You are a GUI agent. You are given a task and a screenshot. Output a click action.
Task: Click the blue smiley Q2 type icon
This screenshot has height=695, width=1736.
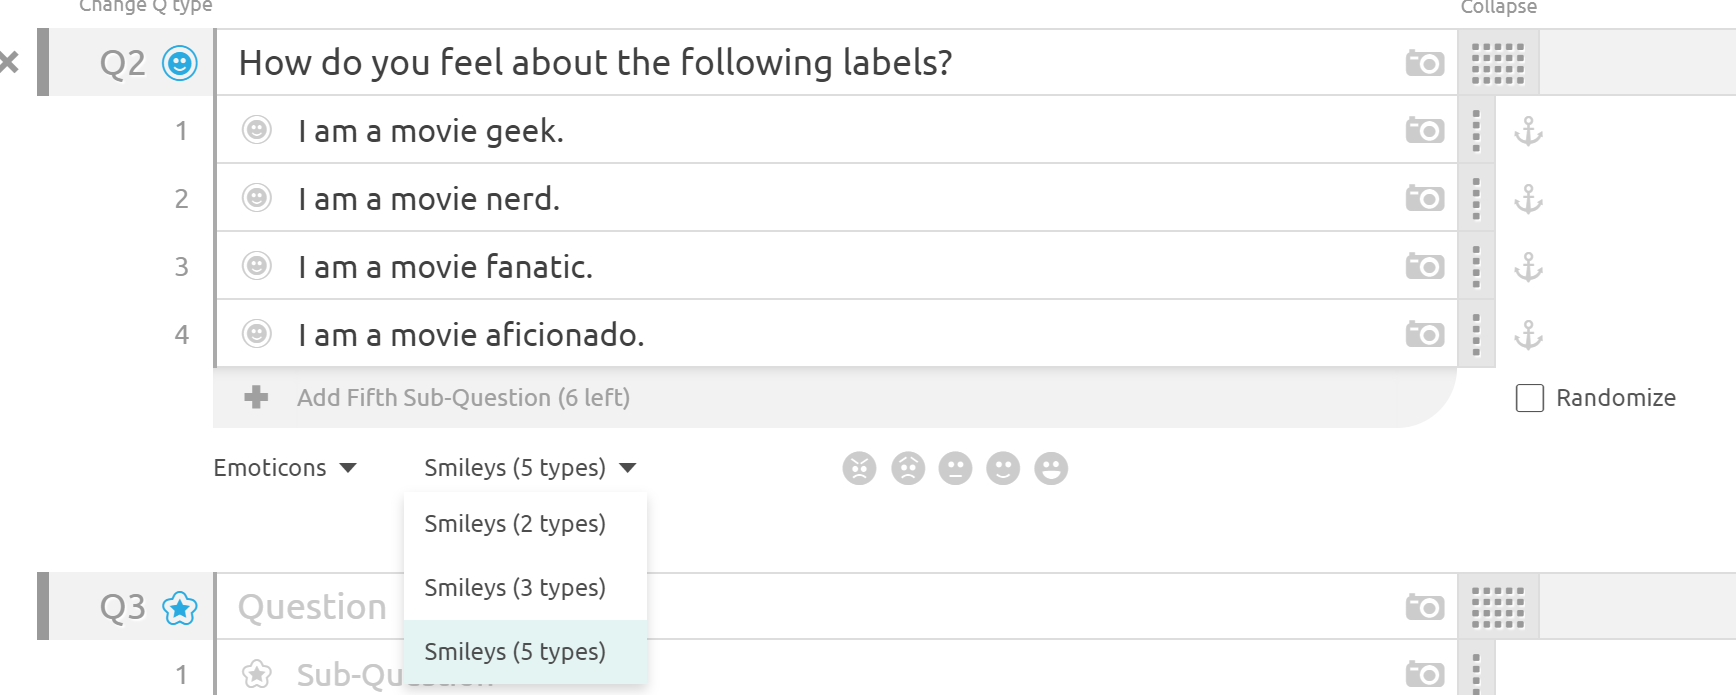(180, 63)
